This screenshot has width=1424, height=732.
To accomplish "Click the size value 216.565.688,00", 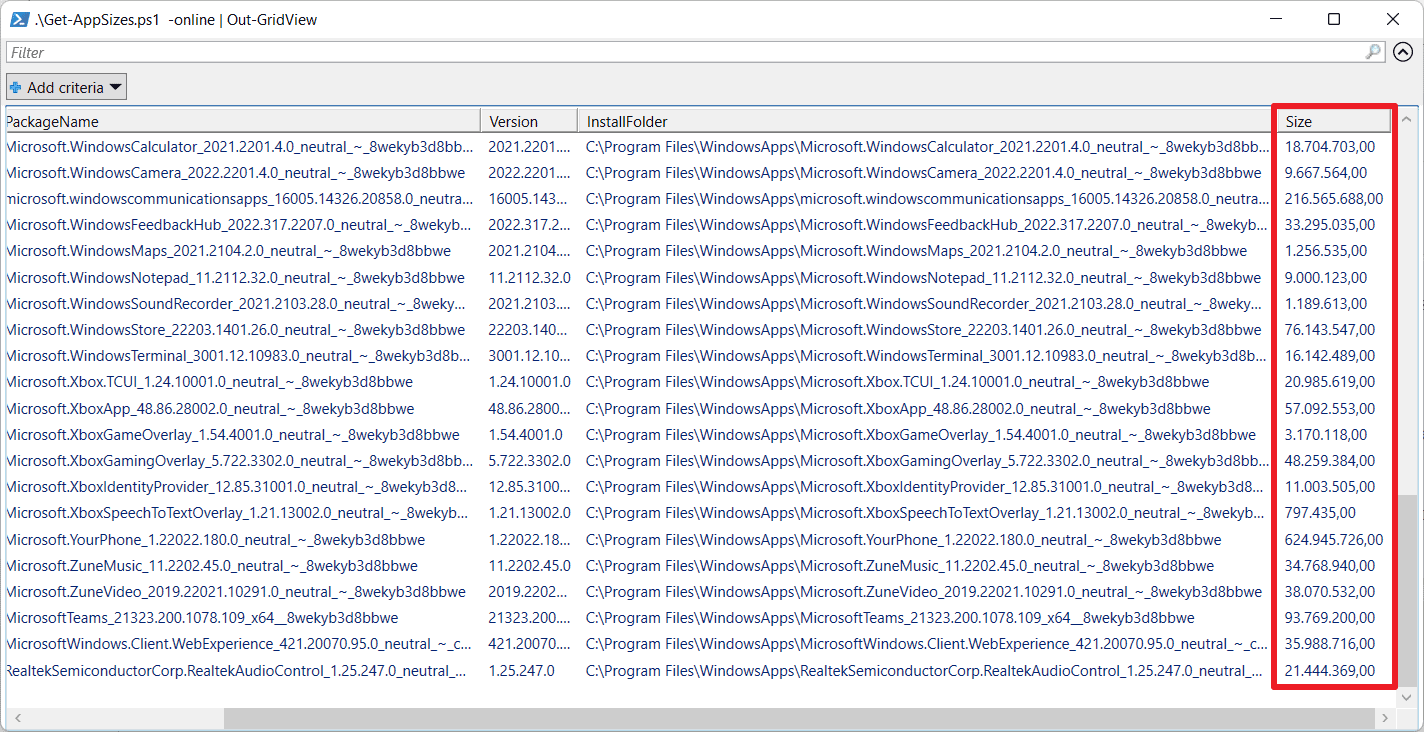I will [x=1333, y=198].
